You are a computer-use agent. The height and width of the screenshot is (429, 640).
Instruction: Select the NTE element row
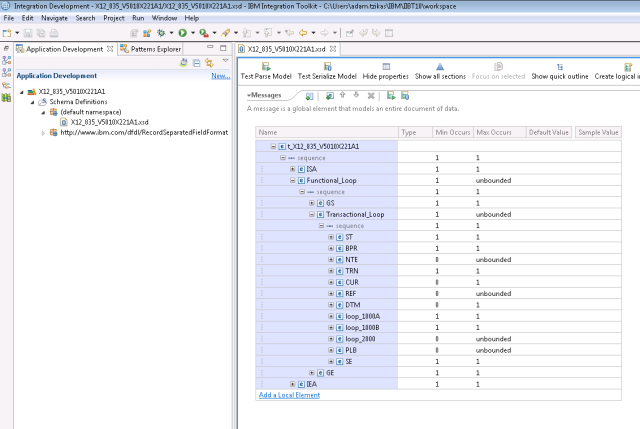click(x=438, y=260)
